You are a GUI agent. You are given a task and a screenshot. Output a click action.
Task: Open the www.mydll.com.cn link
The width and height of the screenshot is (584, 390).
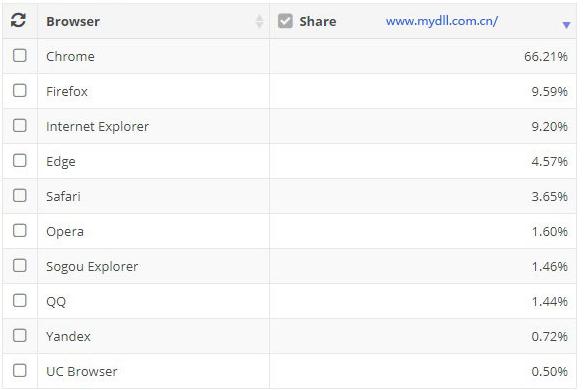click(441, 21)
